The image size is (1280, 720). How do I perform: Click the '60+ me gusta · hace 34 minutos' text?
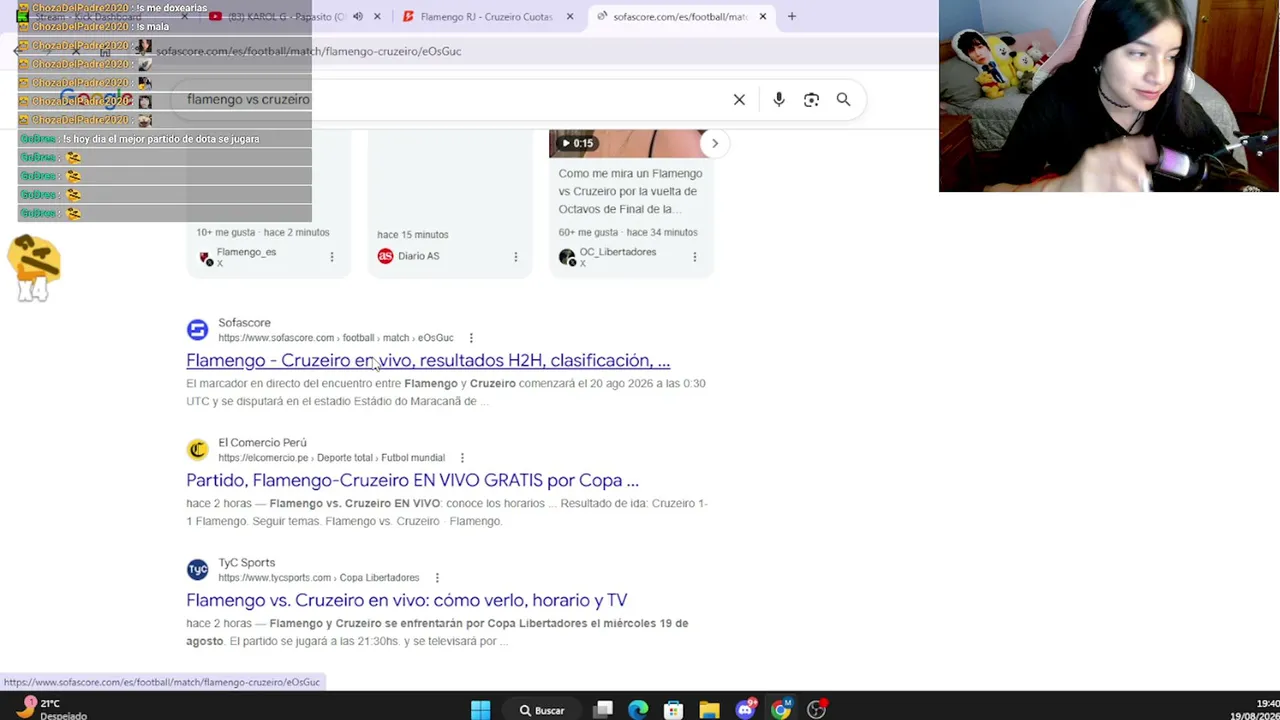[x=628, y=233]
